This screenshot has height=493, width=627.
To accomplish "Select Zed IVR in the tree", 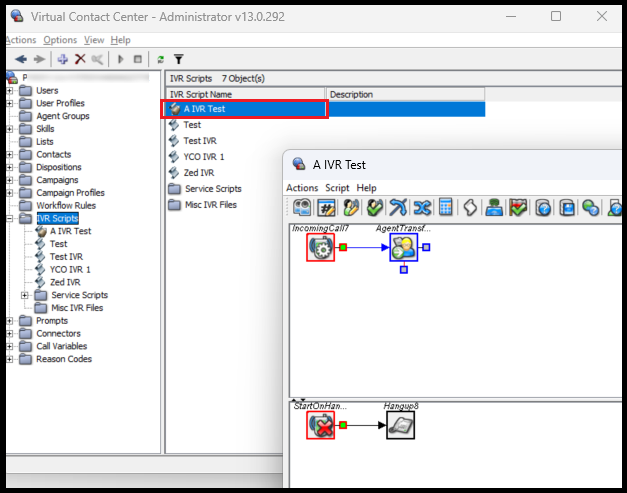I will point(65,282).
